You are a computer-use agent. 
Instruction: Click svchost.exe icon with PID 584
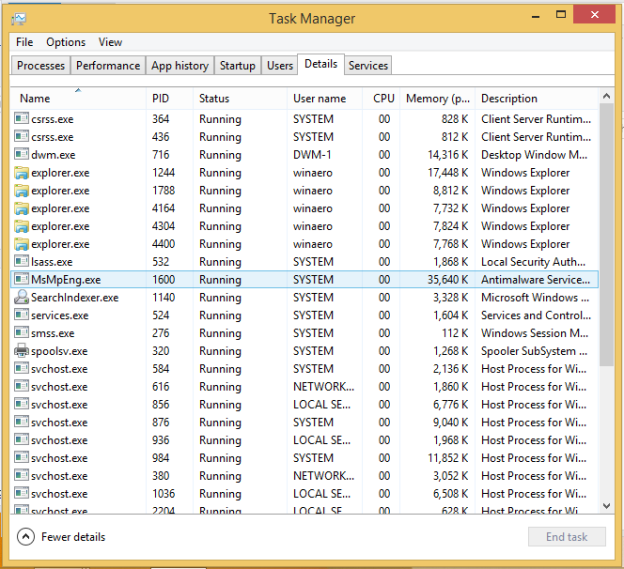pyautogui.click(x=21, y=368)
